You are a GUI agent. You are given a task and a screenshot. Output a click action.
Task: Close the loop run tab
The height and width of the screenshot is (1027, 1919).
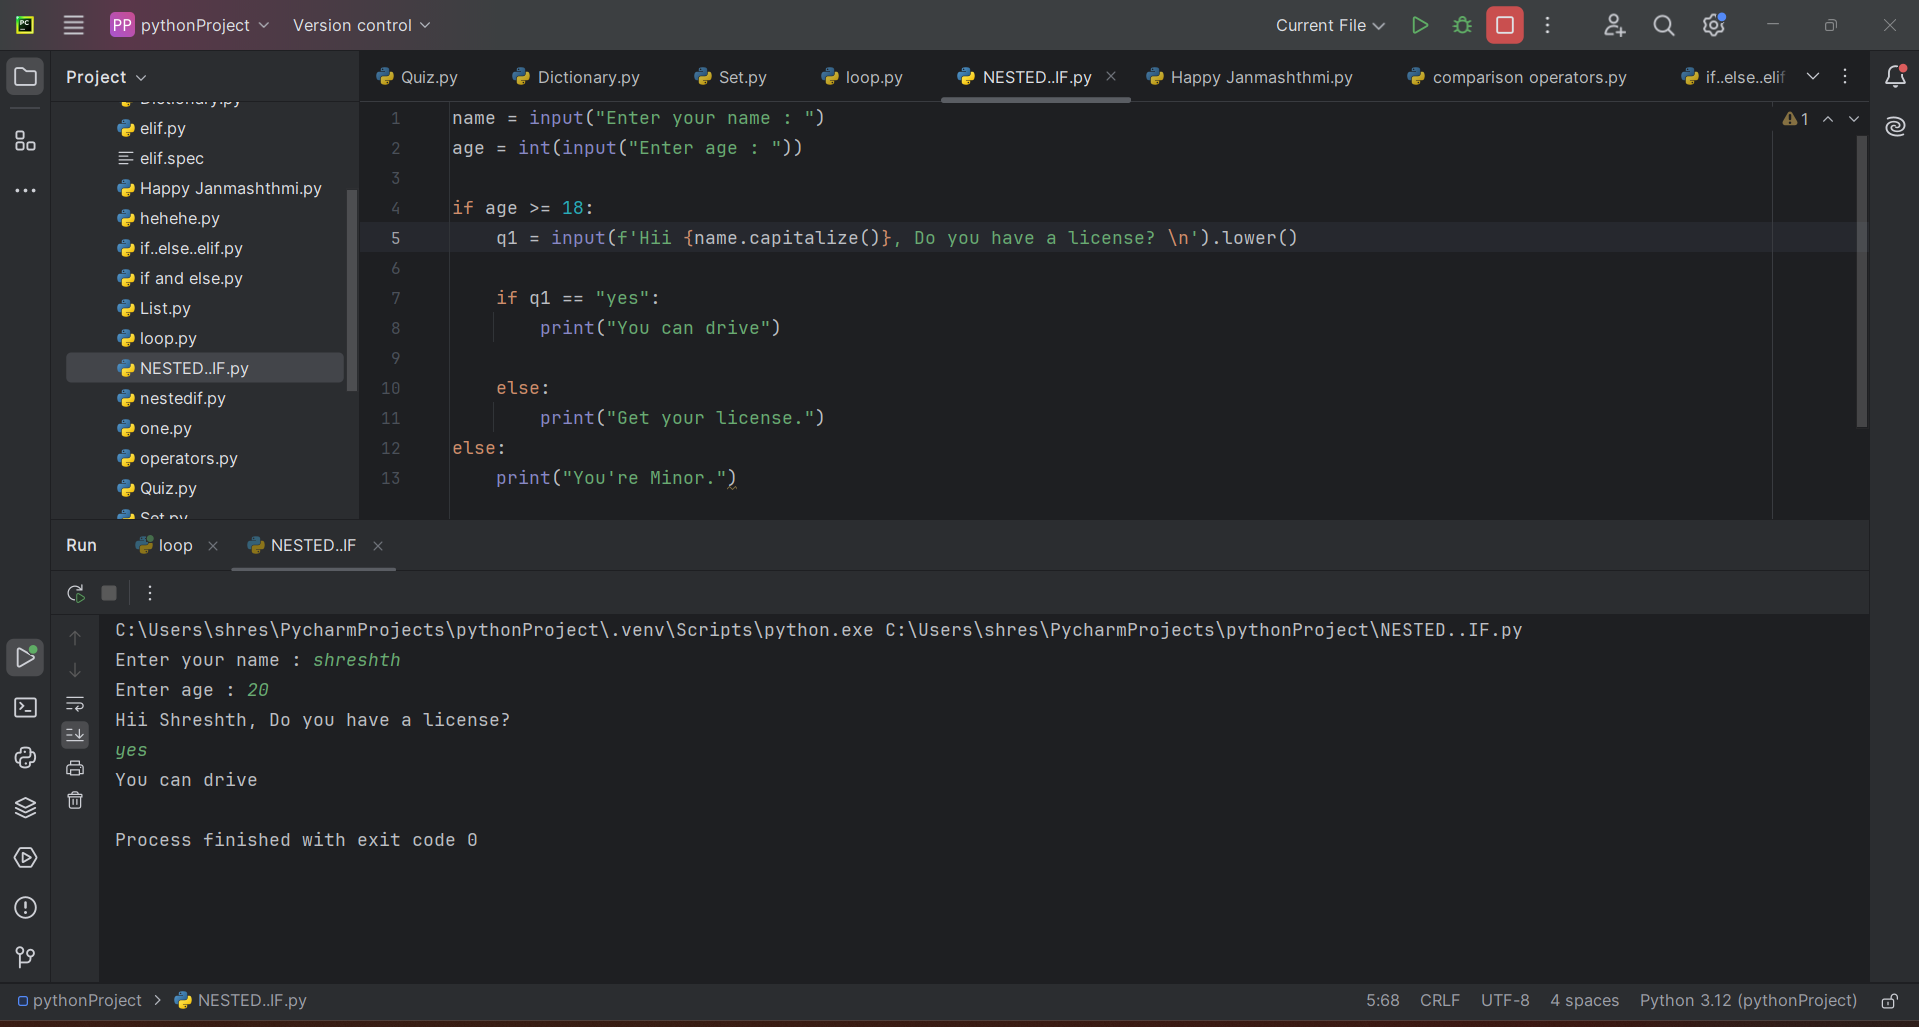tap(213, 546)
